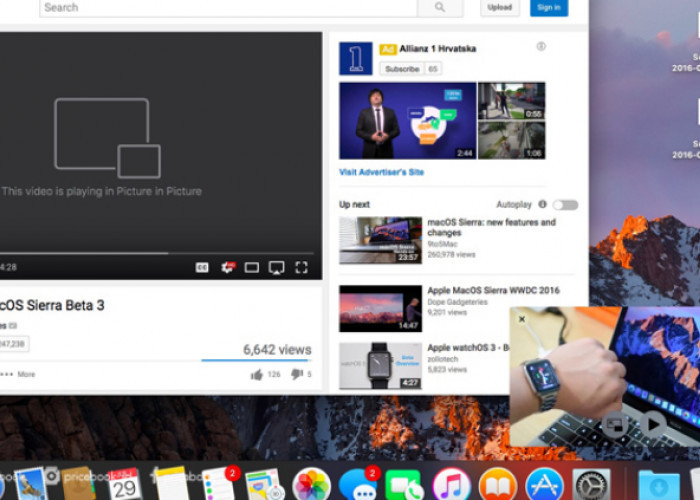Screen dimensions: 700x500
Task: Play the Picture in Picture video
Action: click(x=654, y=424)
